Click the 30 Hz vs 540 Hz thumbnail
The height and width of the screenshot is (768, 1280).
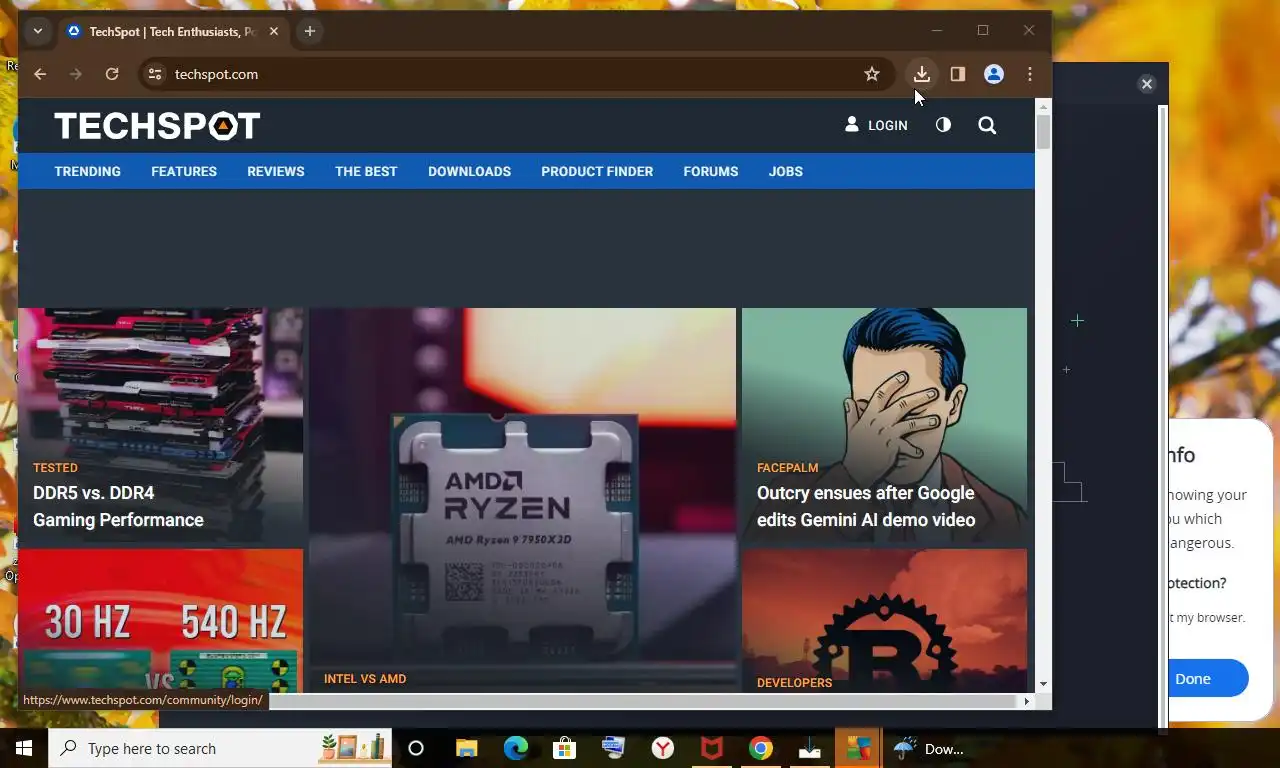(160, 620)
